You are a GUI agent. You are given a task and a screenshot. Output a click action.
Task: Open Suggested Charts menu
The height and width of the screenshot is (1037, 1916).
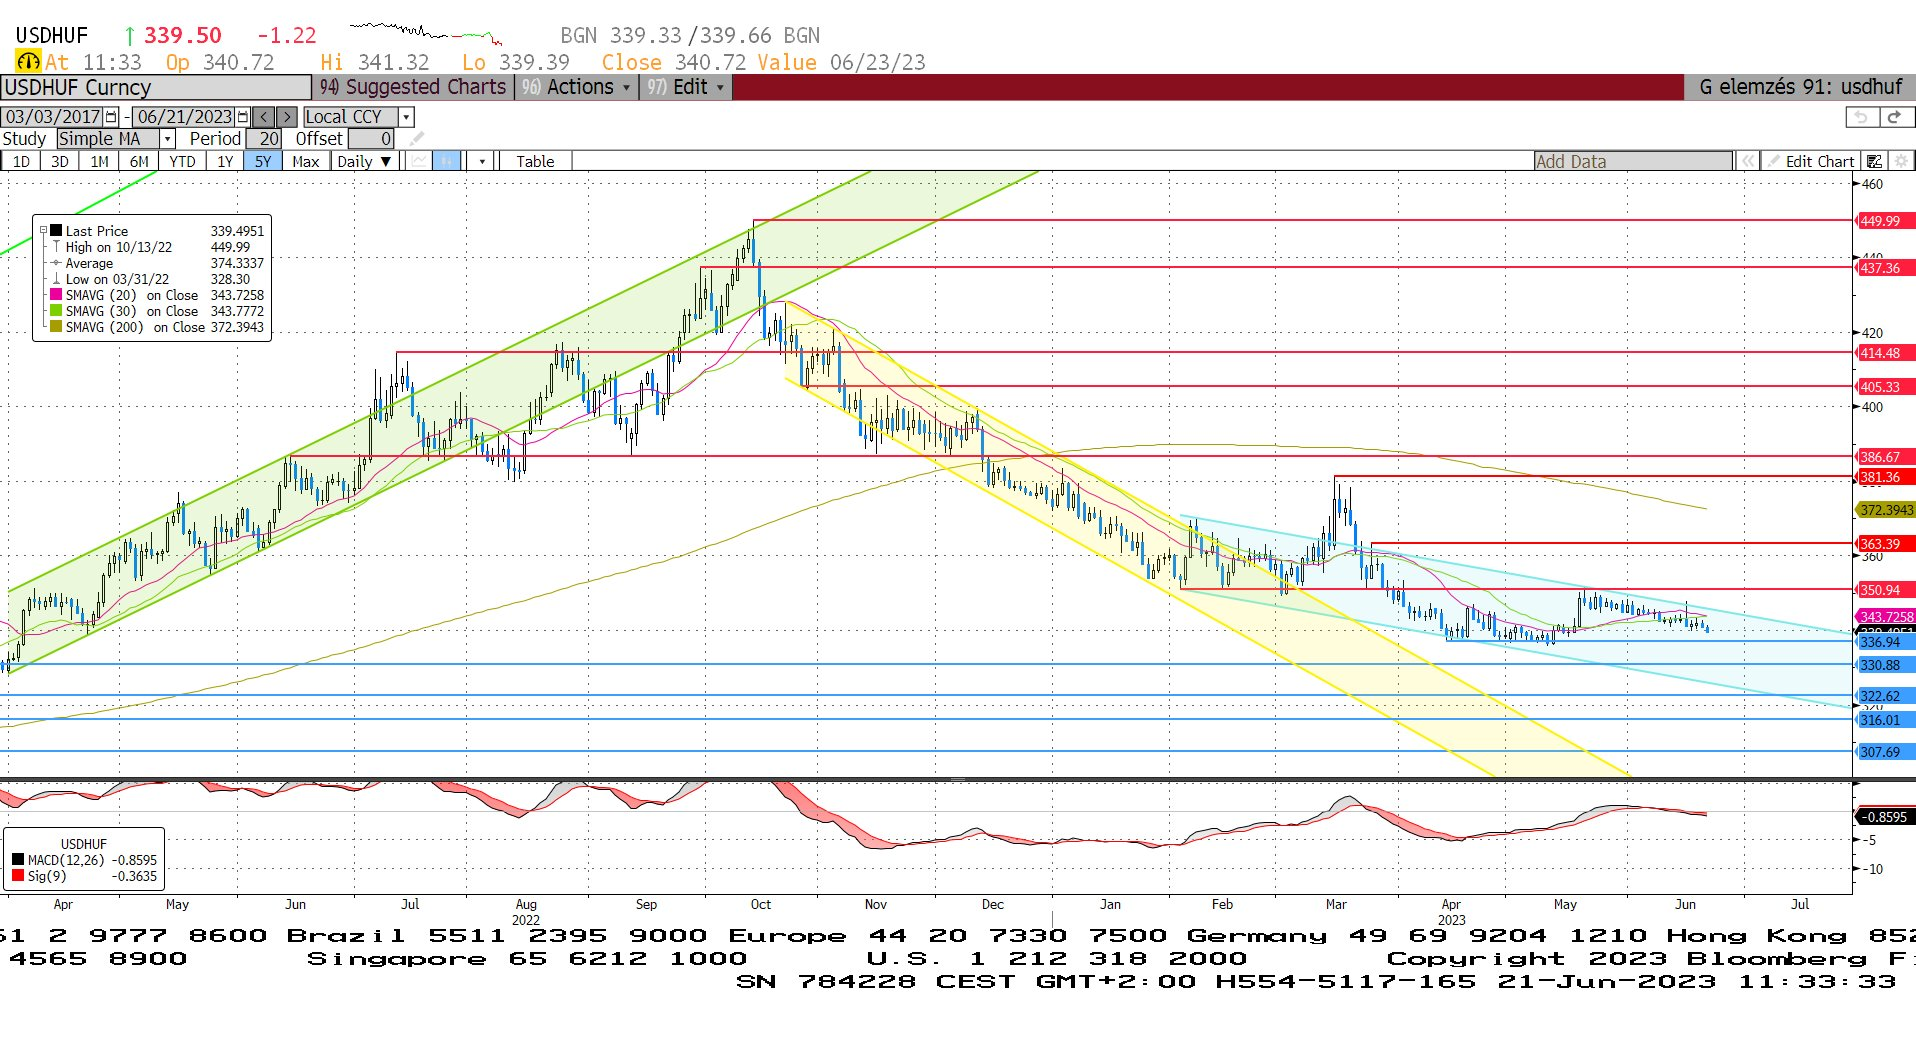click(x=413, y=87)
